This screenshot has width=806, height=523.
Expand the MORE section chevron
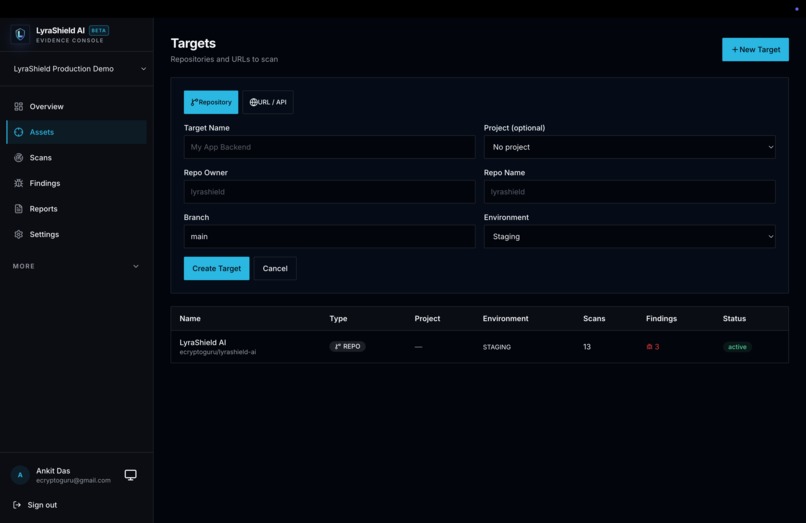coord(136,266)
